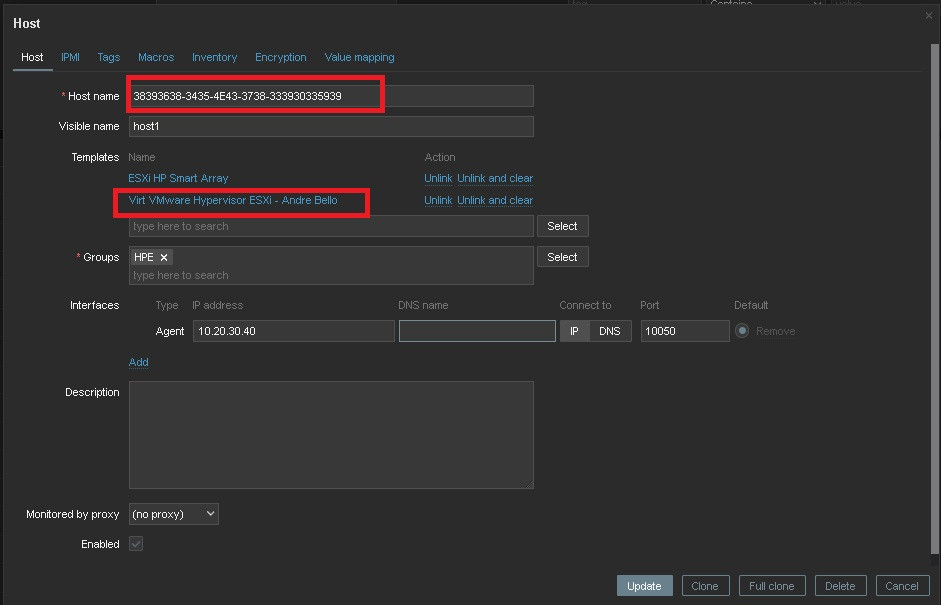Go to the Inventory tab
Image resolution: width=941 pixels, height=605 pixels.
(x=214, y=57)
